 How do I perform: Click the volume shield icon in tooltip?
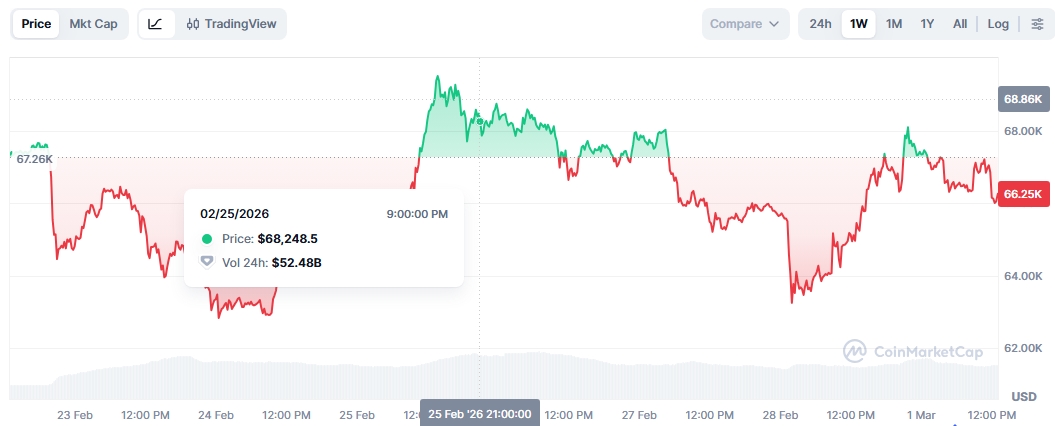coord(207,262)
